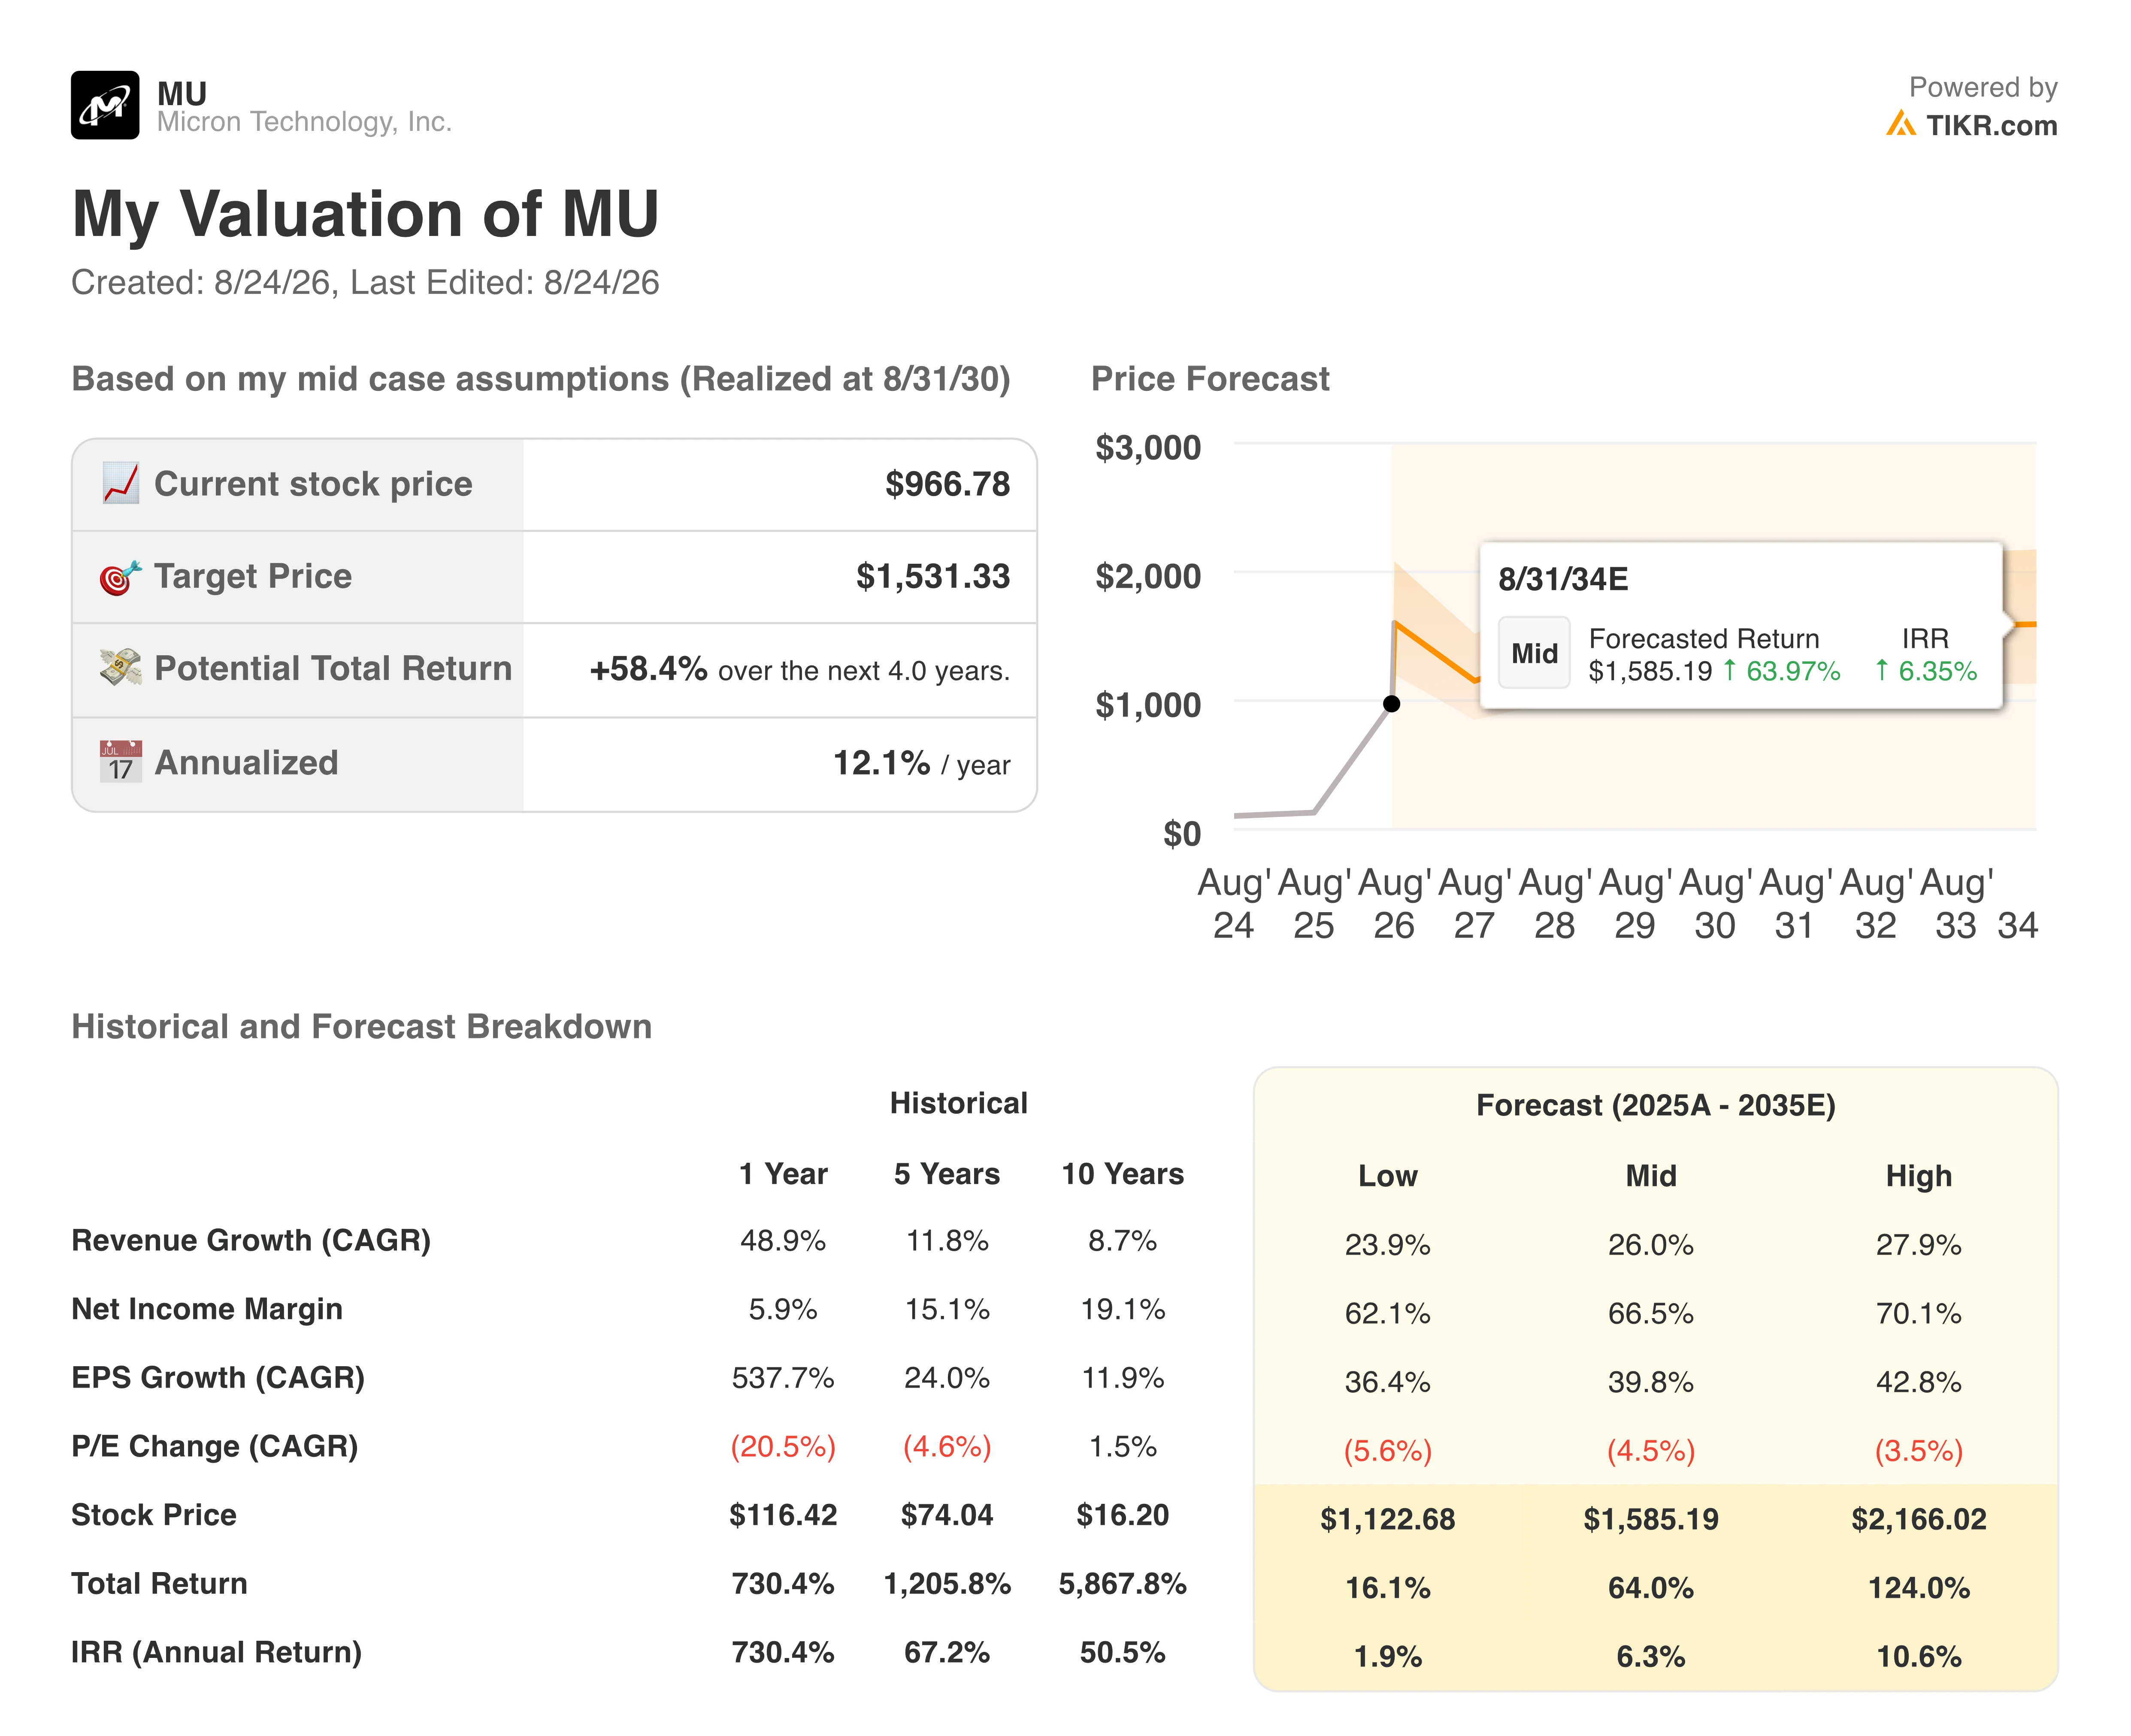Click the $3,000 y-axis label
2131x1736 pixels.
coord(1148,448)
